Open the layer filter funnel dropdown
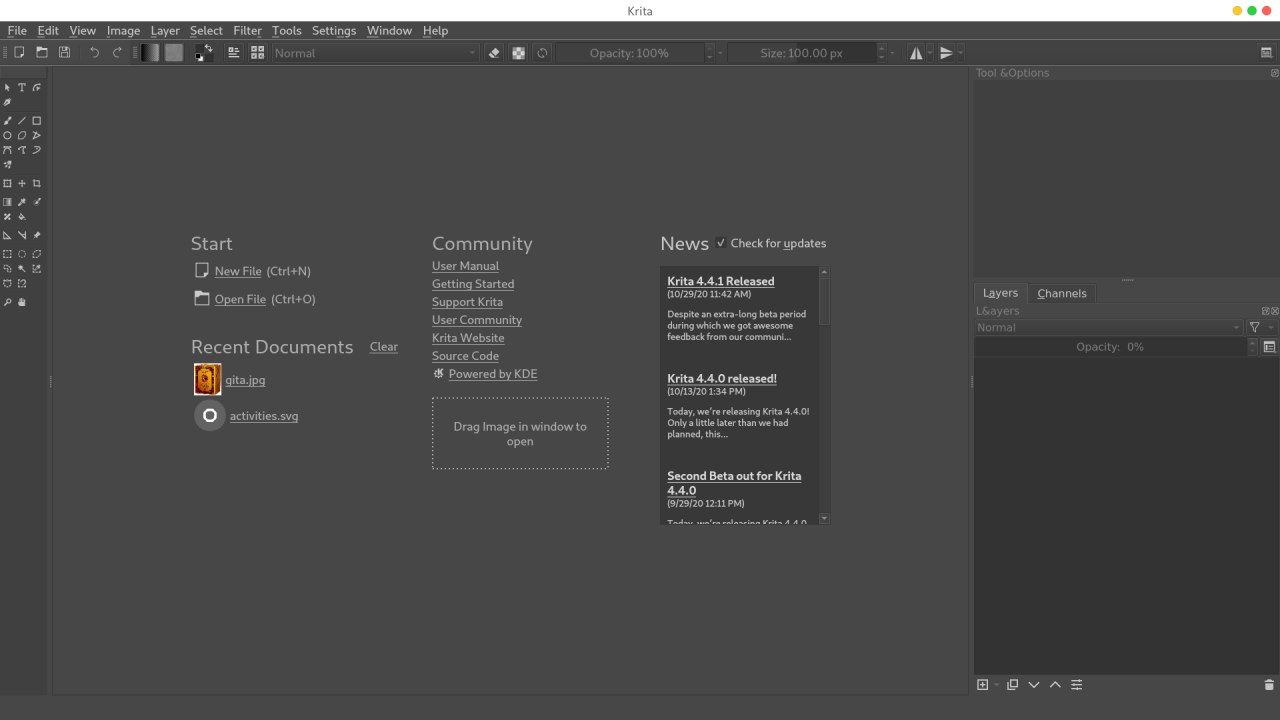Viewport: 1280px width, 720px height. 1259,327
